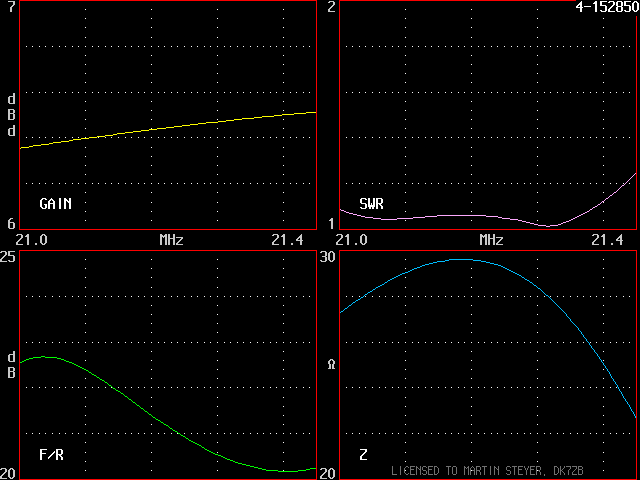
Task: Click the 21.4 frequency label under the gain plot
Action: 287,240
